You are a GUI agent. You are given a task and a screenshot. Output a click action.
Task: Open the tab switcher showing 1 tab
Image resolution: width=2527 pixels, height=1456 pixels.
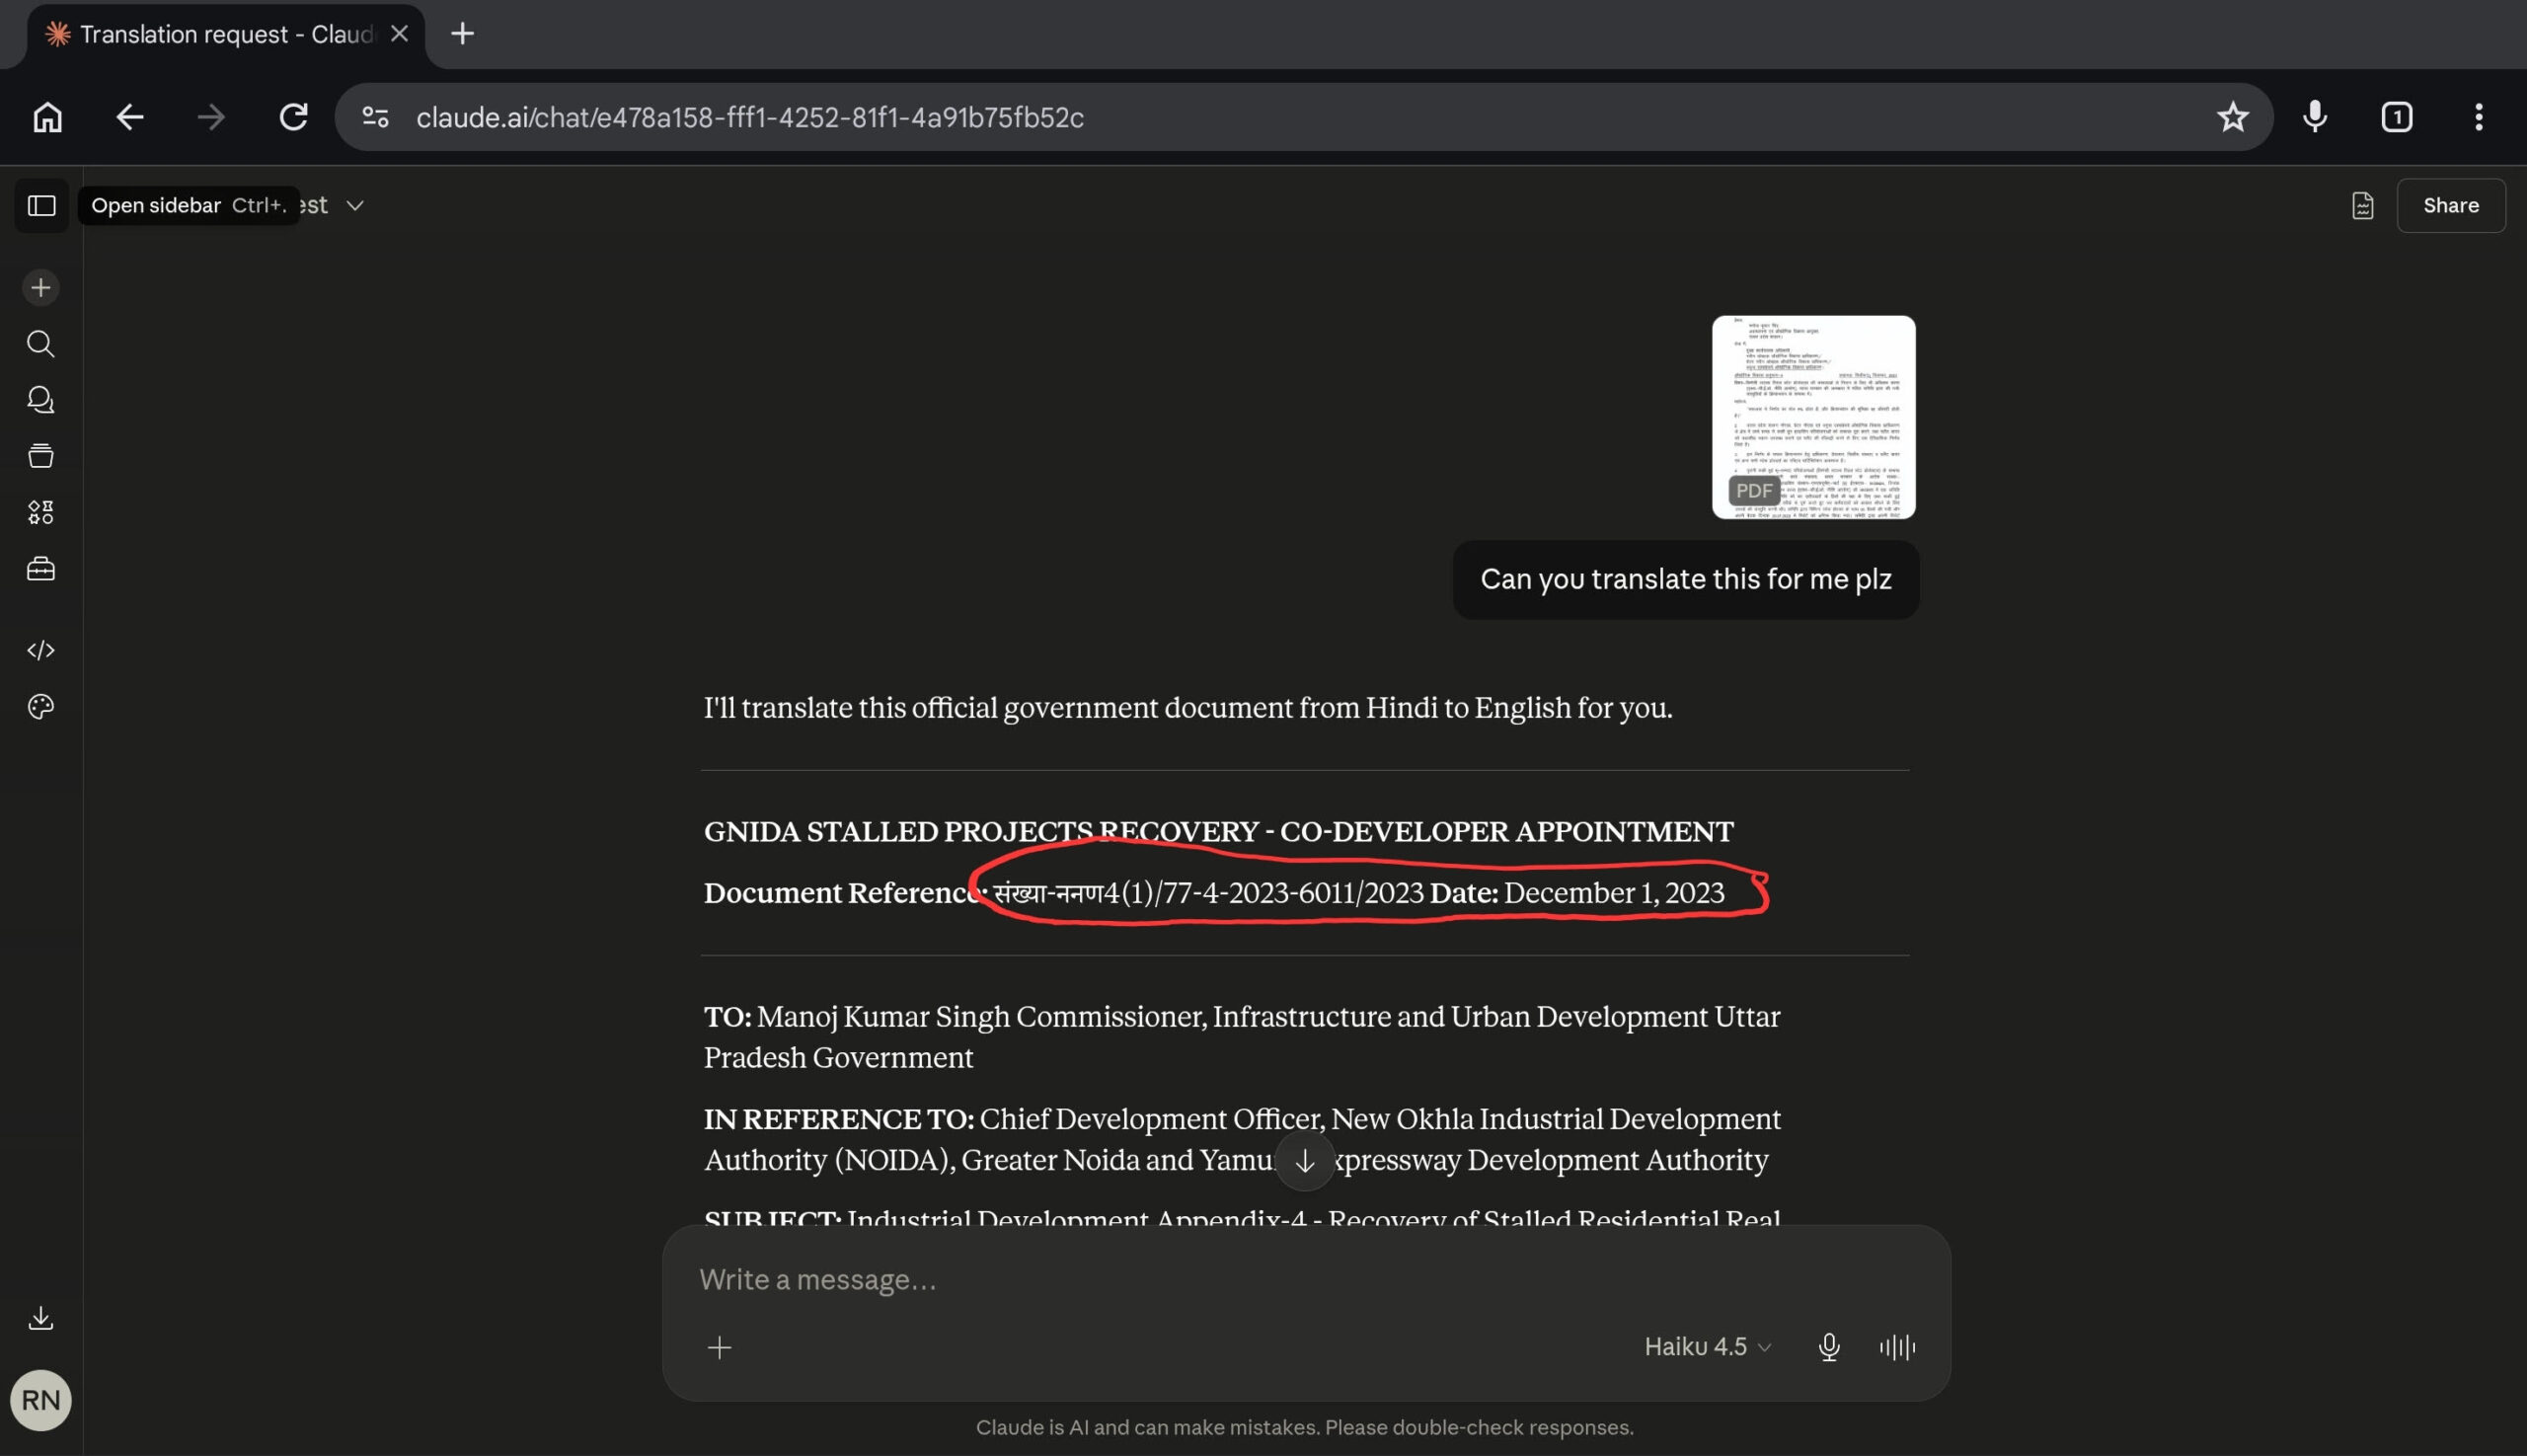click(x=2397, y=118)
